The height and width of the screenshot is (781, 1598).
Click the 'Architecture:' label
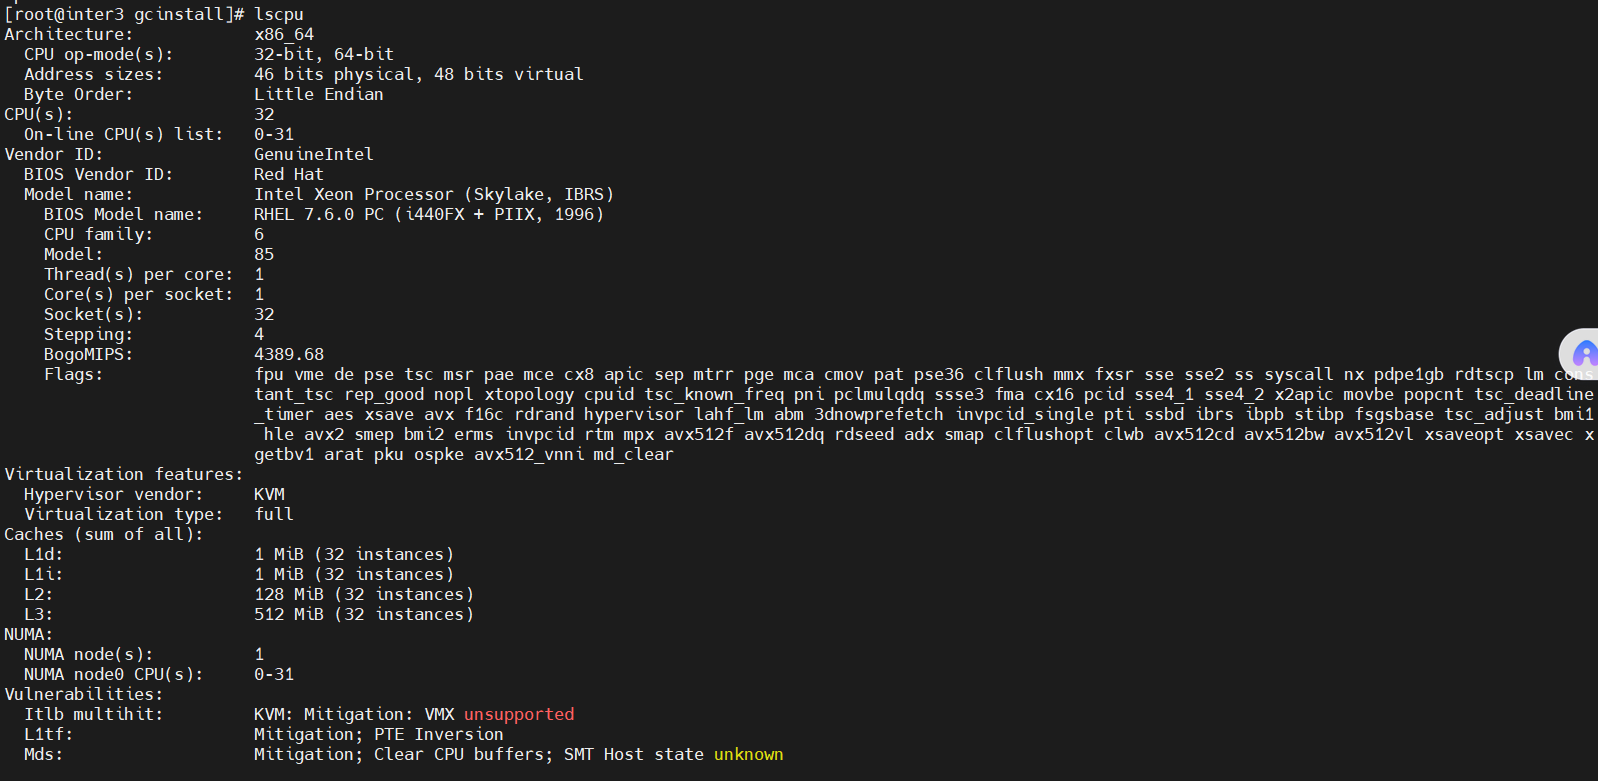69,34
